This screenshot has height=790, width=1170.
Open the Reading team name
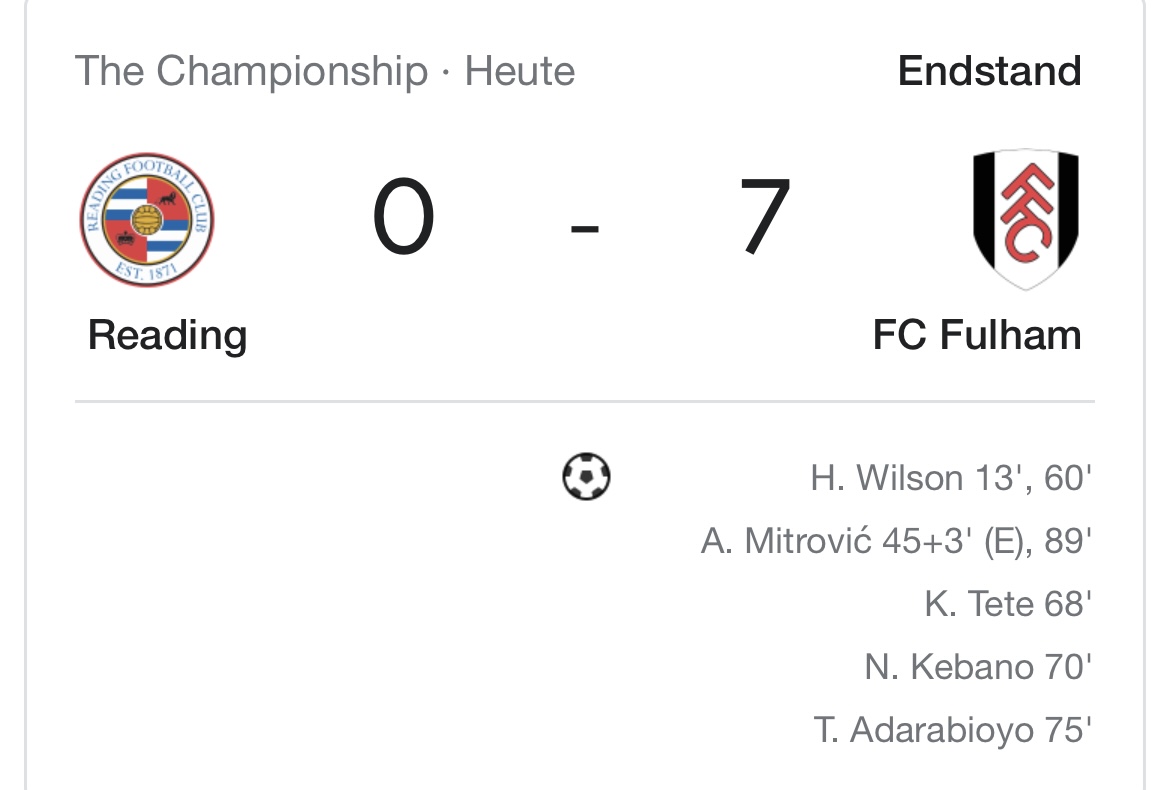(x=167, y=335)
